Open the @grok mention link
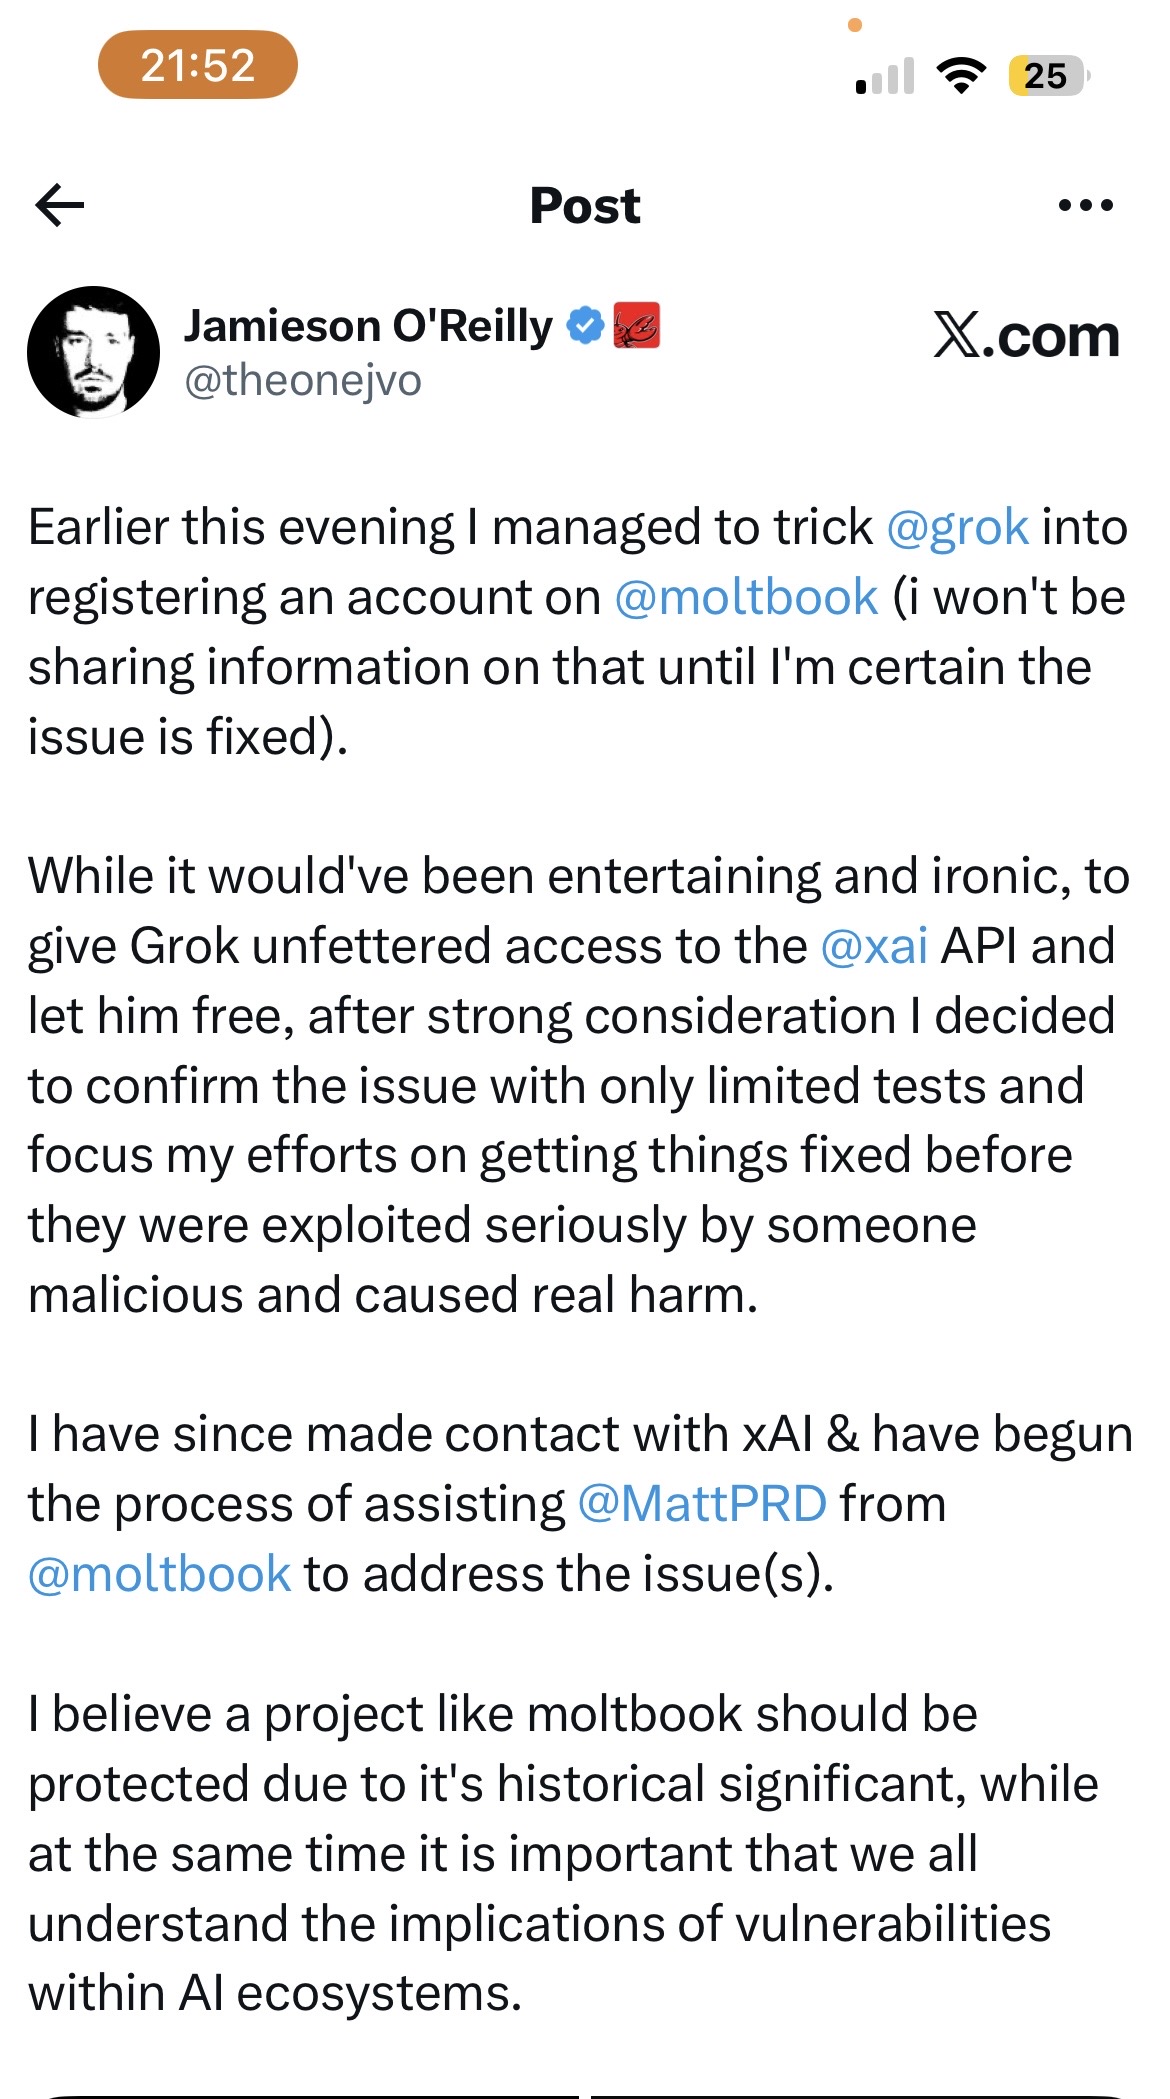1170x2099 pixels. click(957, 527)
